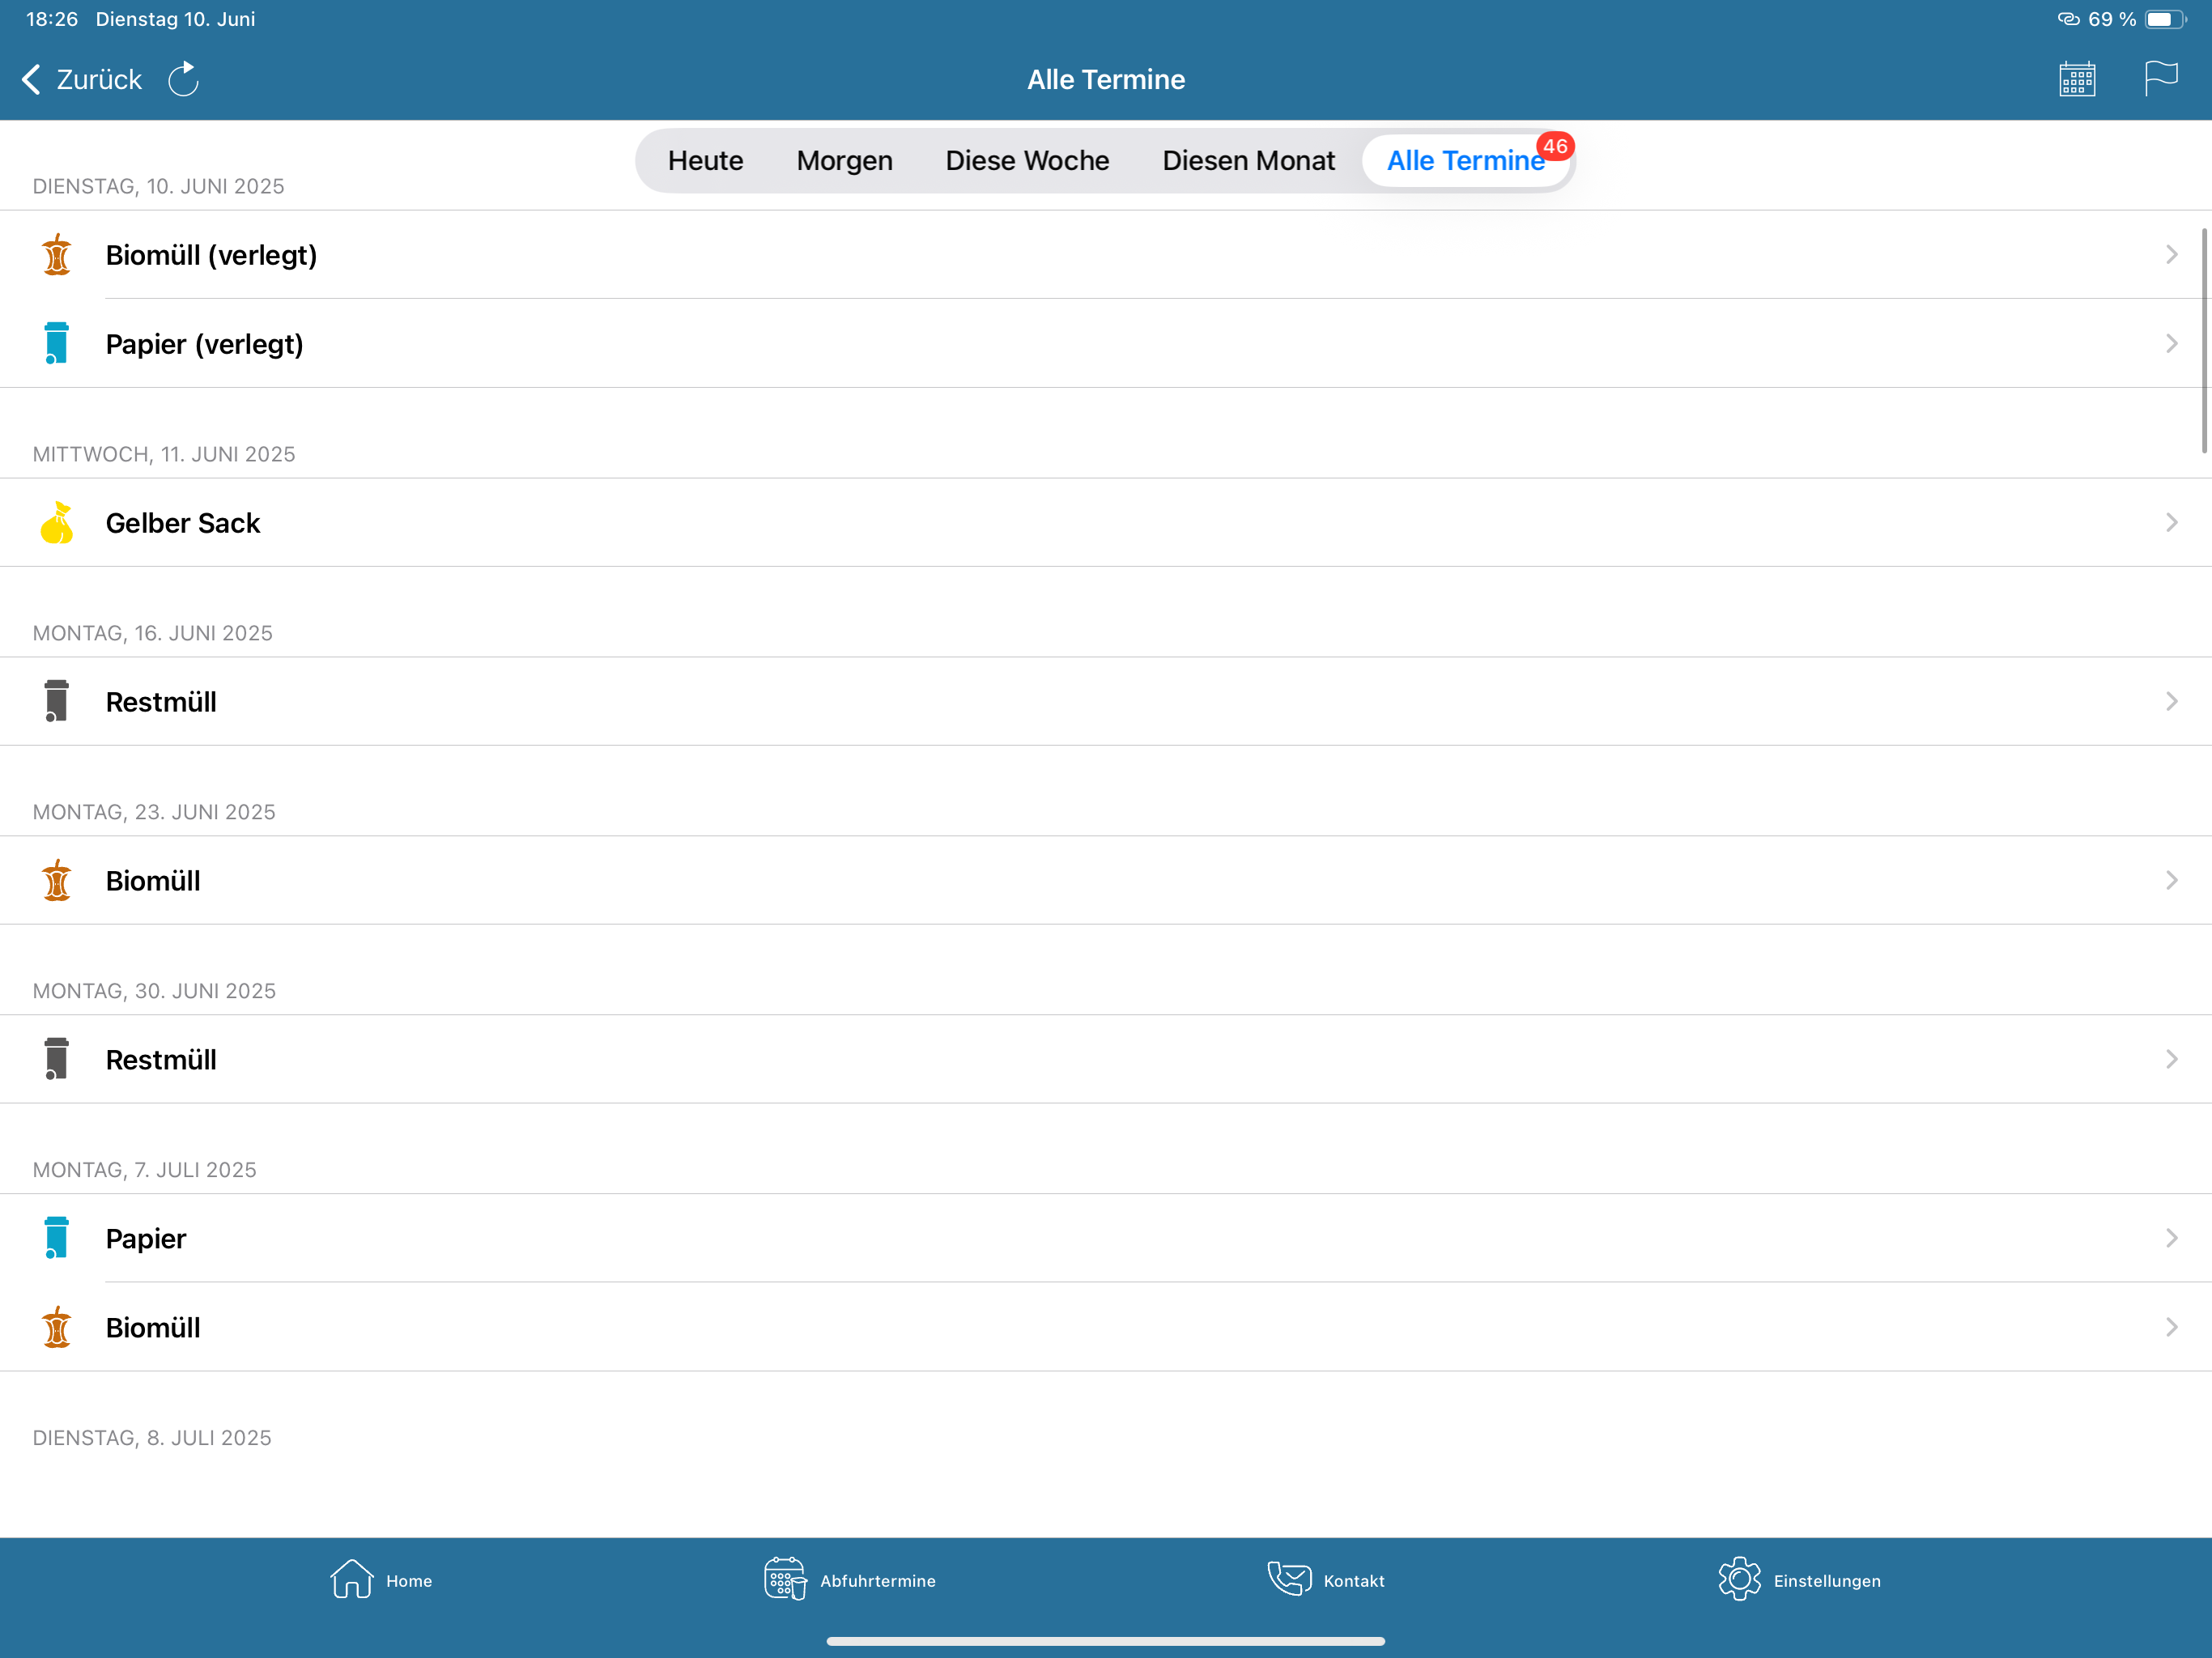Screen dimensions: 2212x1658
Task: Switch to the Morgen tab
Action: tap(844, 161)
